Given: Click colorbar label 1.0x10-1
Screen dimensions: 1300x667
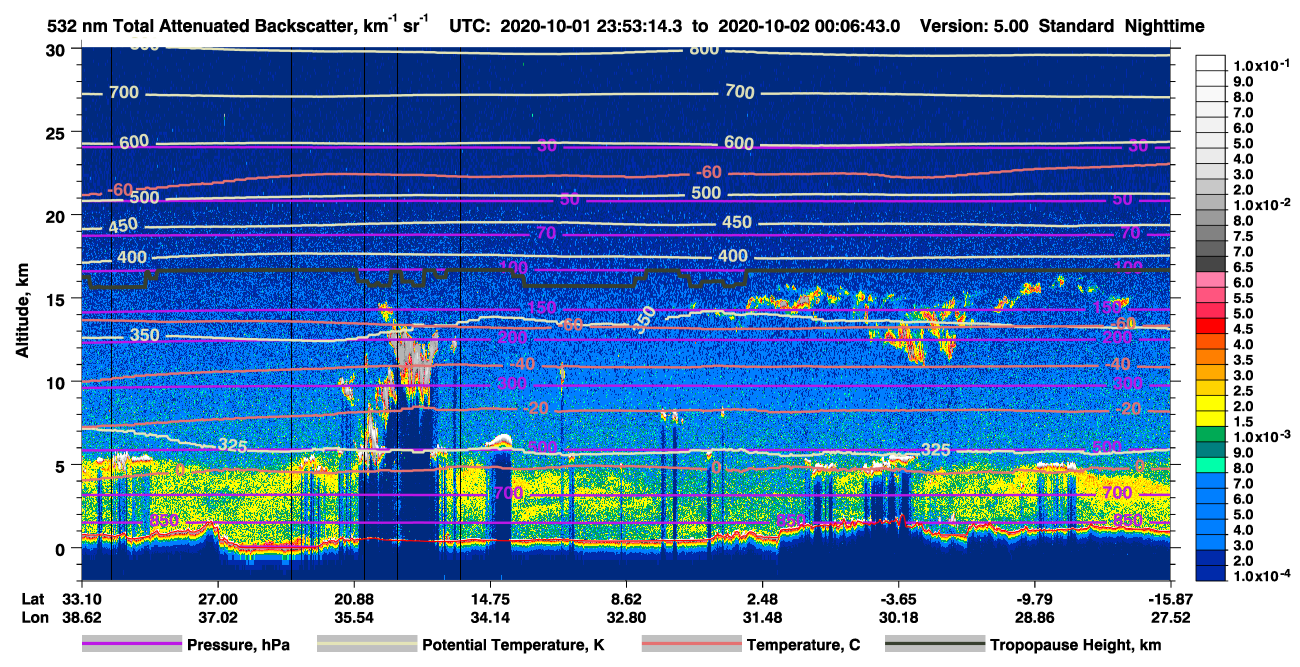Looking at the screenshot, I should click(x=1264, y=64).
